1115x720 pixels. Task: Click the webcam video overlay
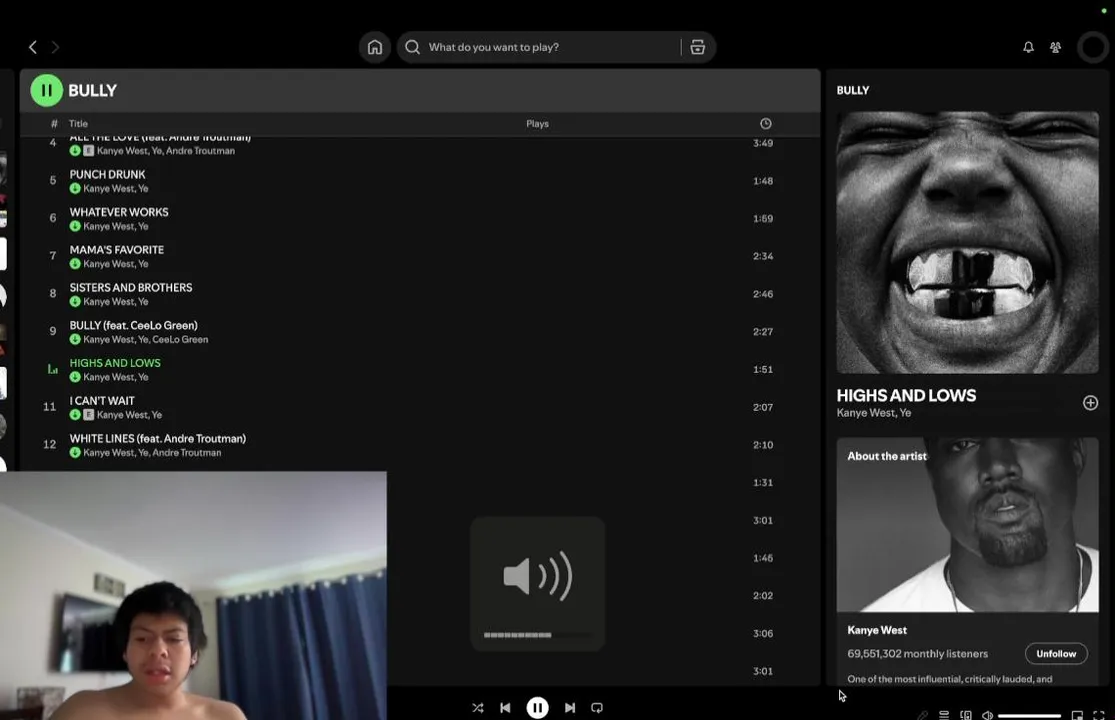193,596
